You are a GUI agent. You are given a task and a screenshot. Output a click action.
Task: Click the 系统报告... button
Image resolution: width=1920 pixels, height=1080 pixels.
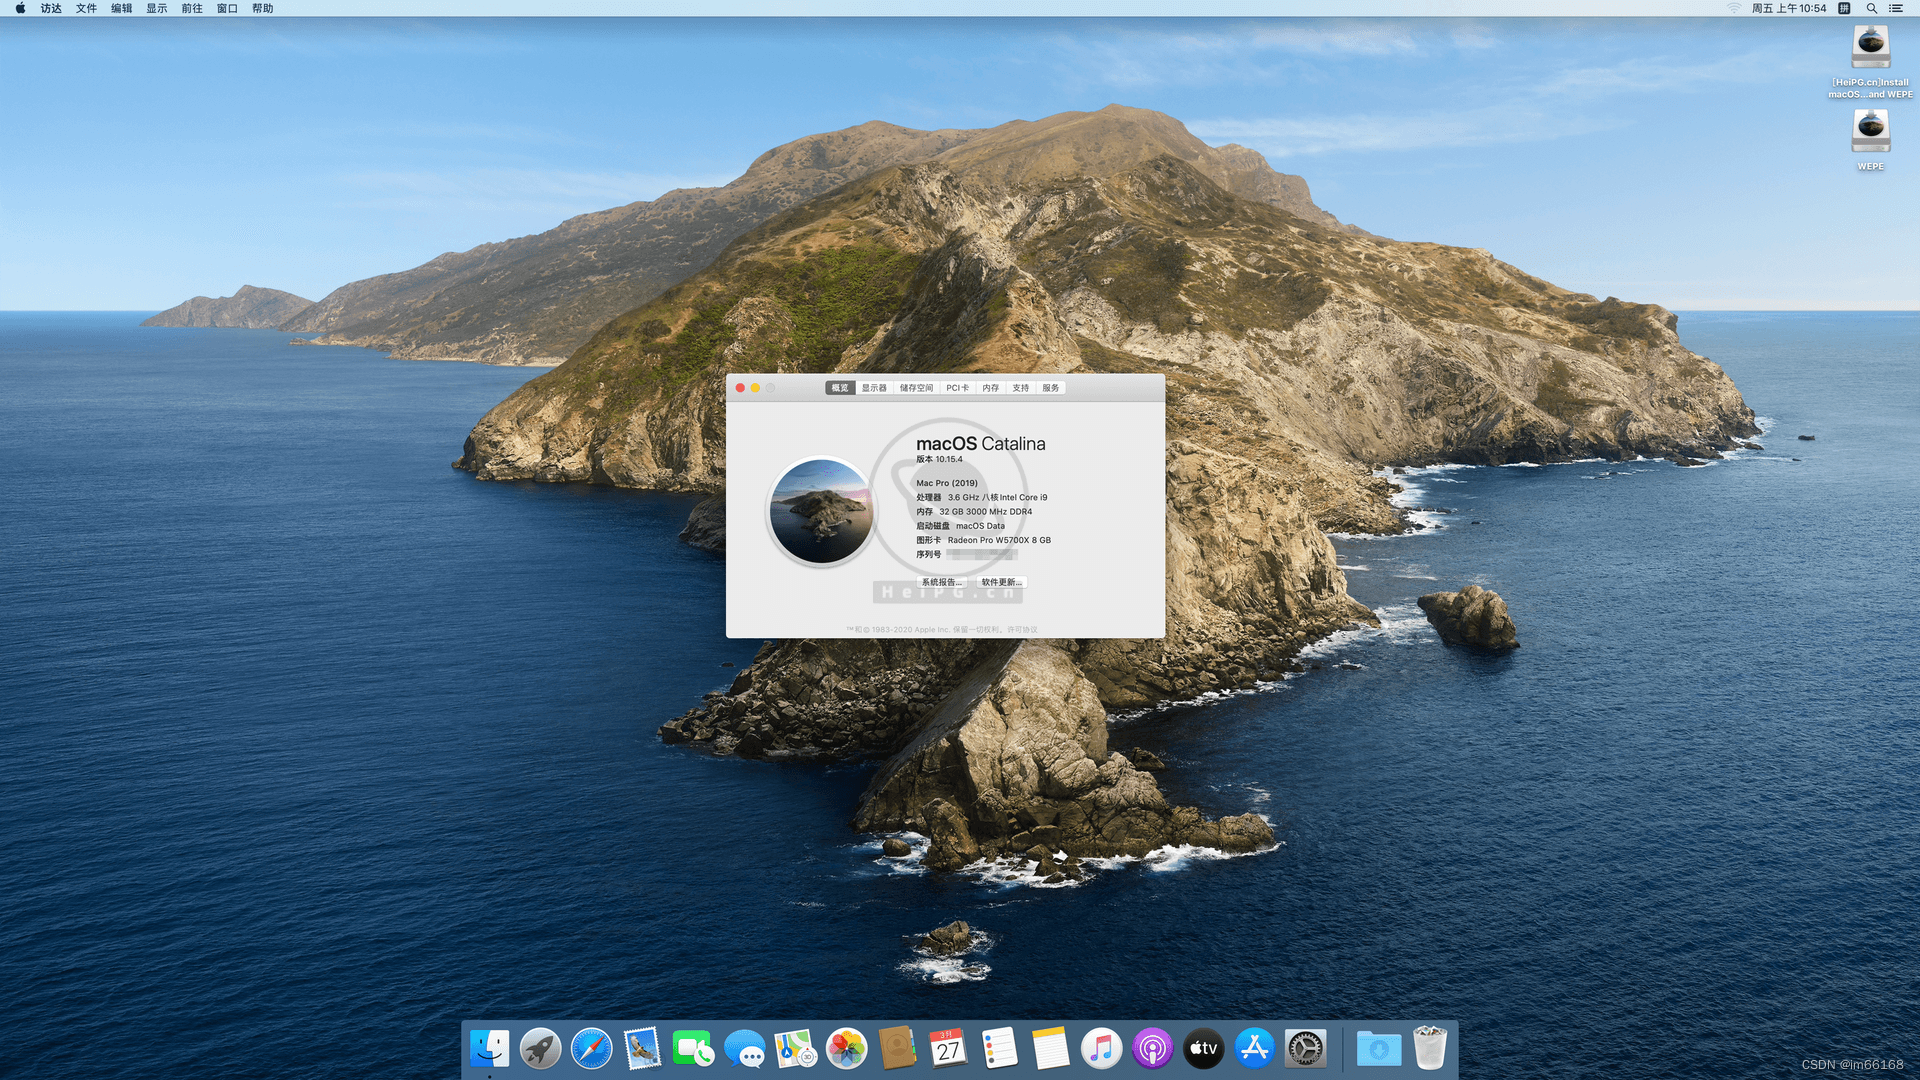click(941, 582)
